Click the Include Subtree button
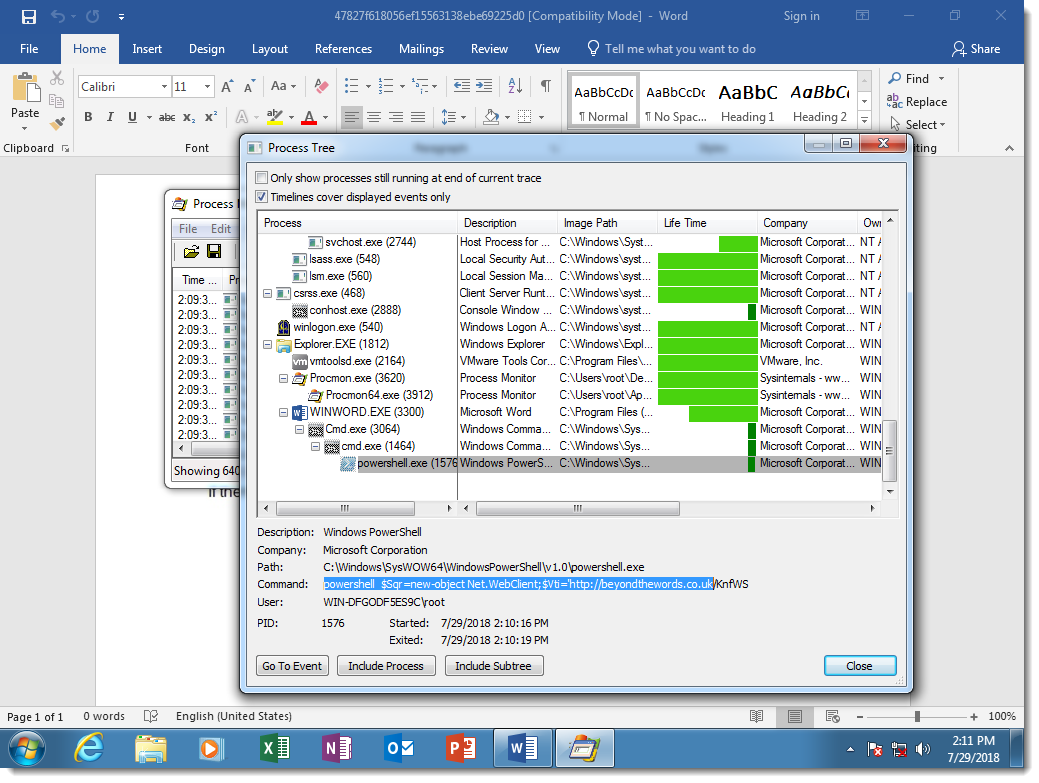Image resolution: width=1039 pixels, height=783 pixels. [x=494, y=666]
